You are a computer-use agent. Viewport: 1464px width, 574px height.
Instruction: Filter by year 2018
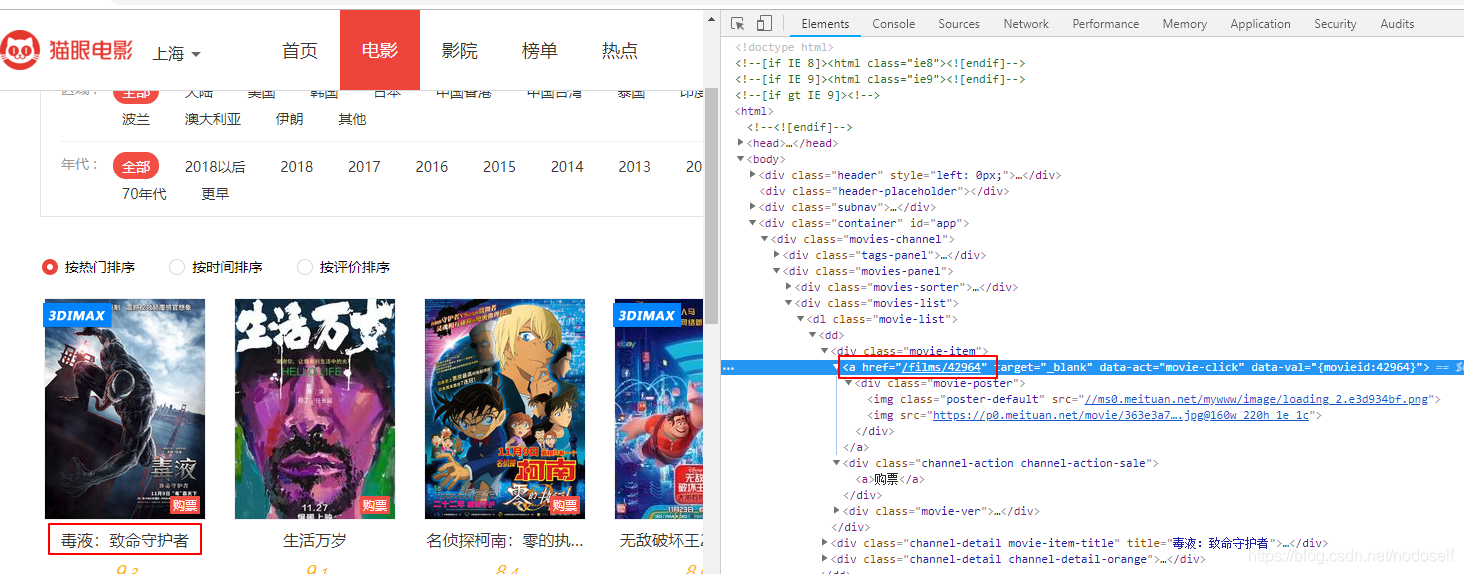297,167
